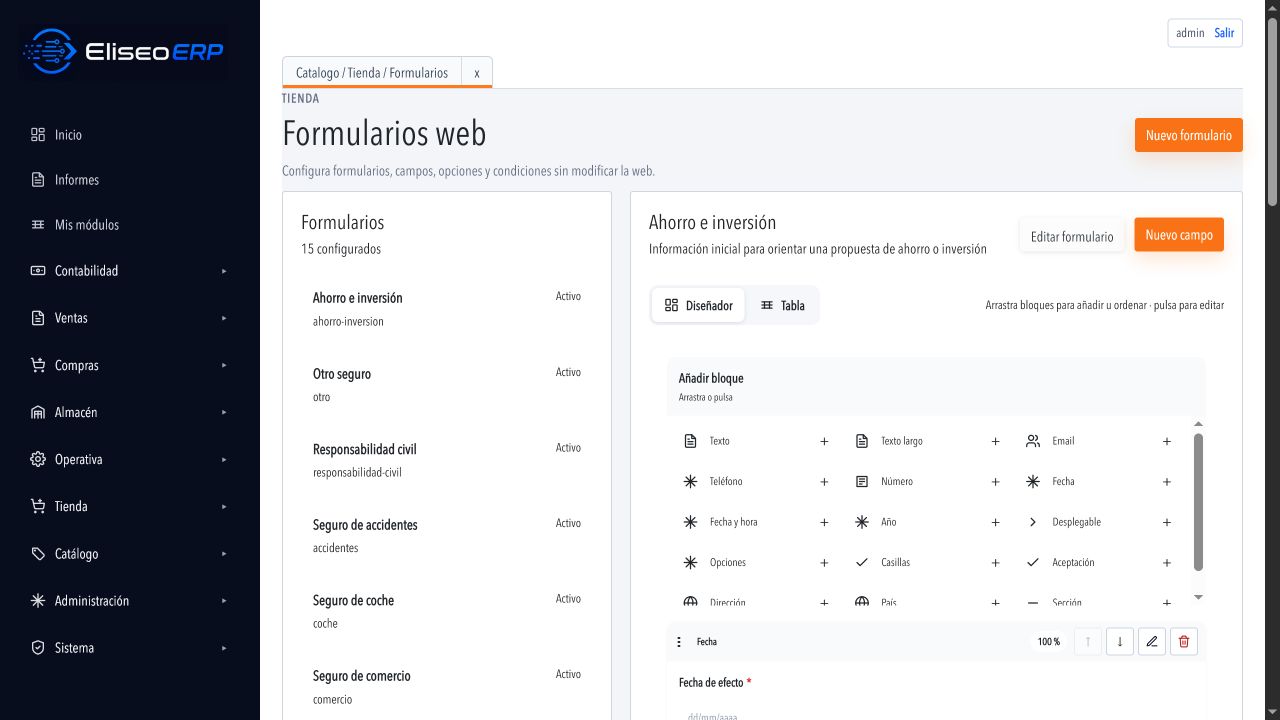Click the Editar formulario button

point(1072,237)
